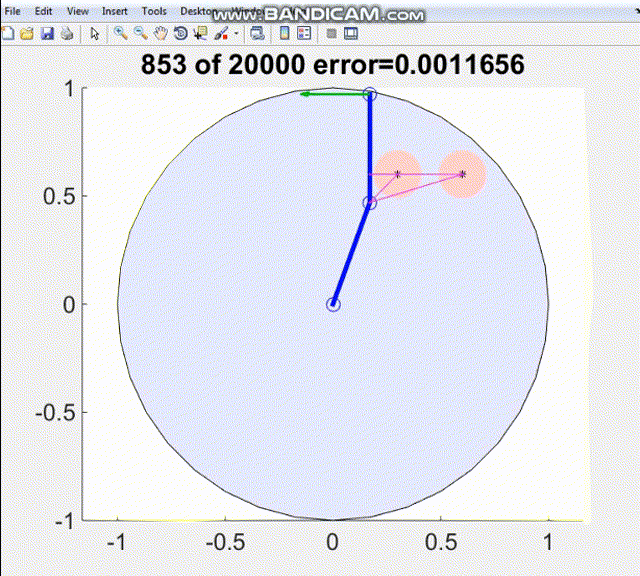640x576 pixels.
Task: Activate the Zoom In magnifier tool
Action: coord(120,33)
